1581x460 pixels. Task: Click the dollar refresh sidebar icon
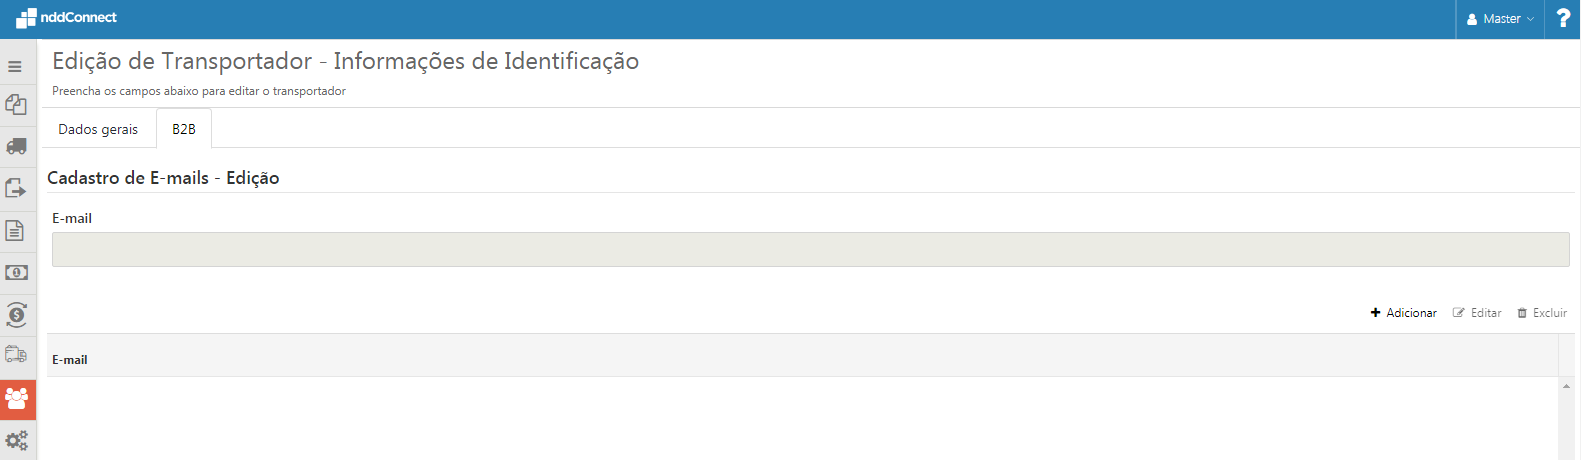click(x=16, y=315)
